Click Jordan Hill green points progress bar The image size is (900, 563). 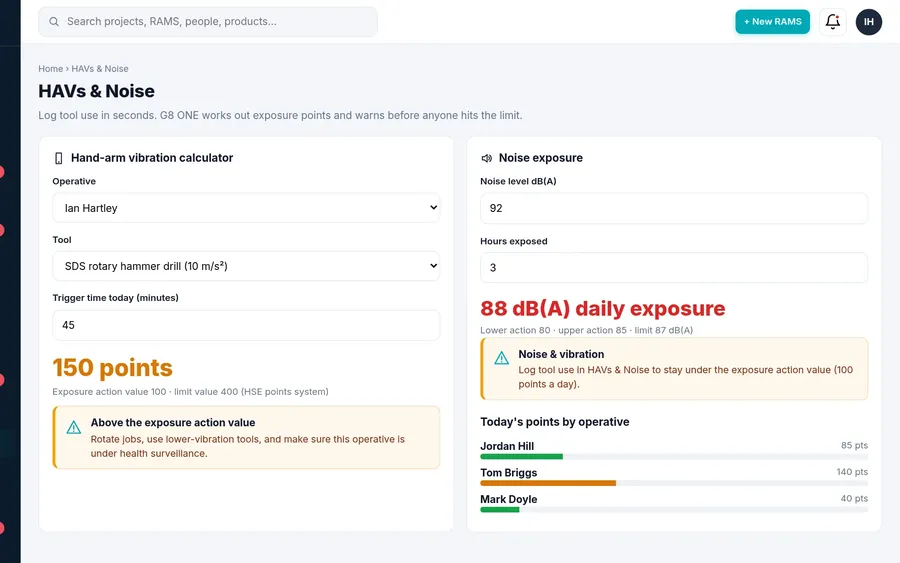coord(522,457)
